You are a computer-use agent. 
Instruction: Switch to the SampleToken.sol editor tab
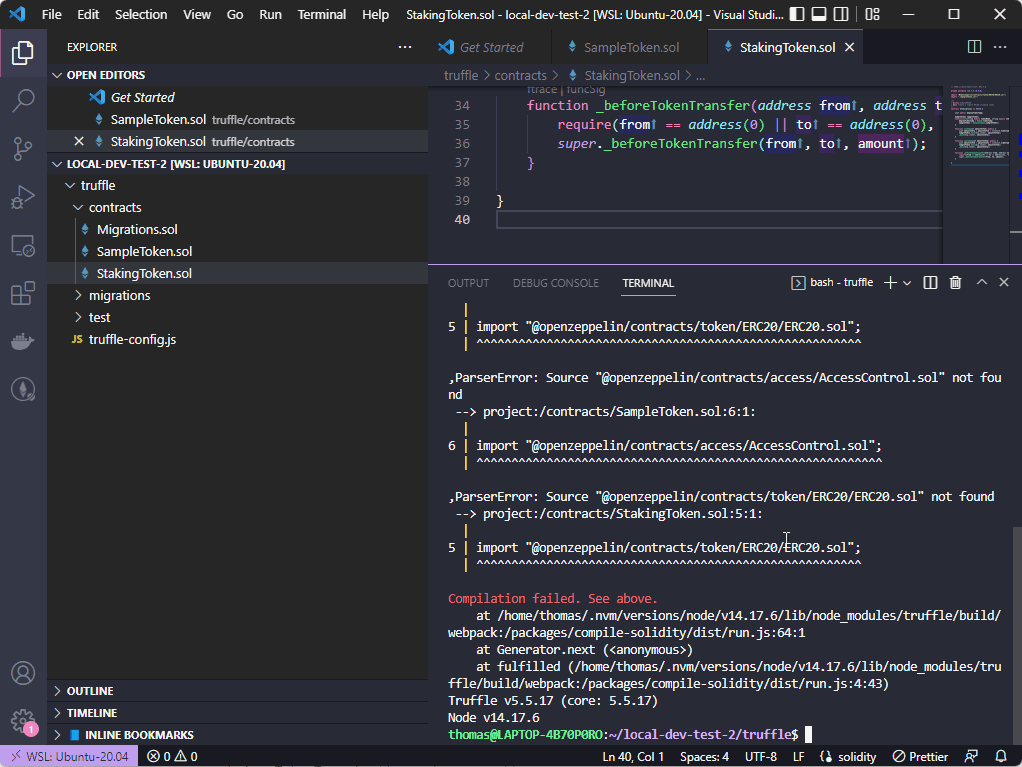(630, 47)
